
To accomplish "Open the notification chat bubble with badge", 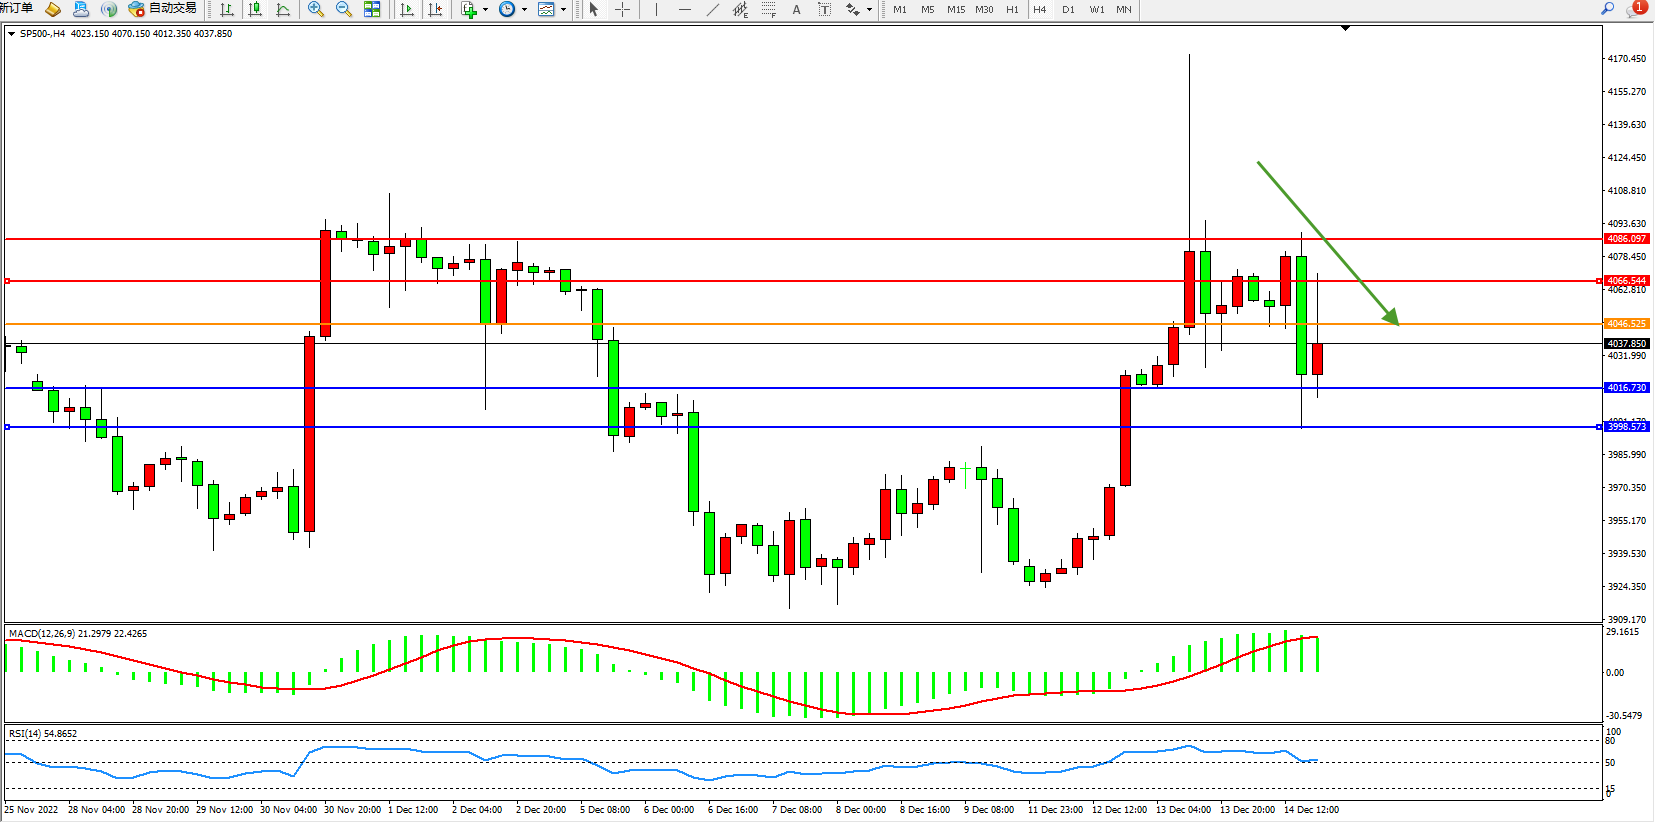I will 1636,9.
